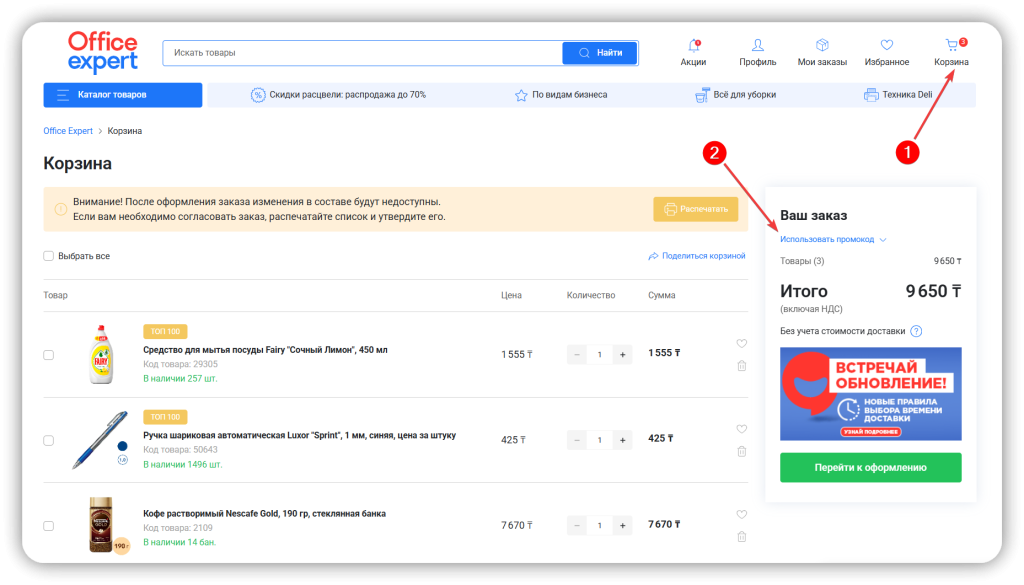Click the Office Expert logo

[103, 52]
